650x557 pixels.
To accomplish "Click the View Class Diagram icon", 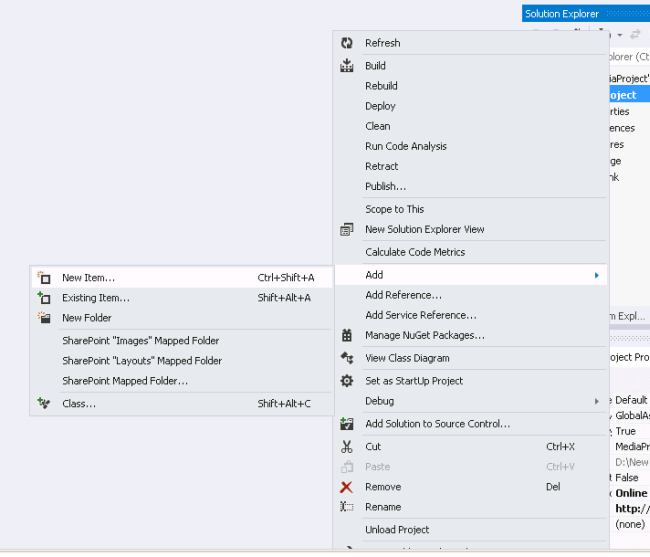I will [x=347, y=358].
